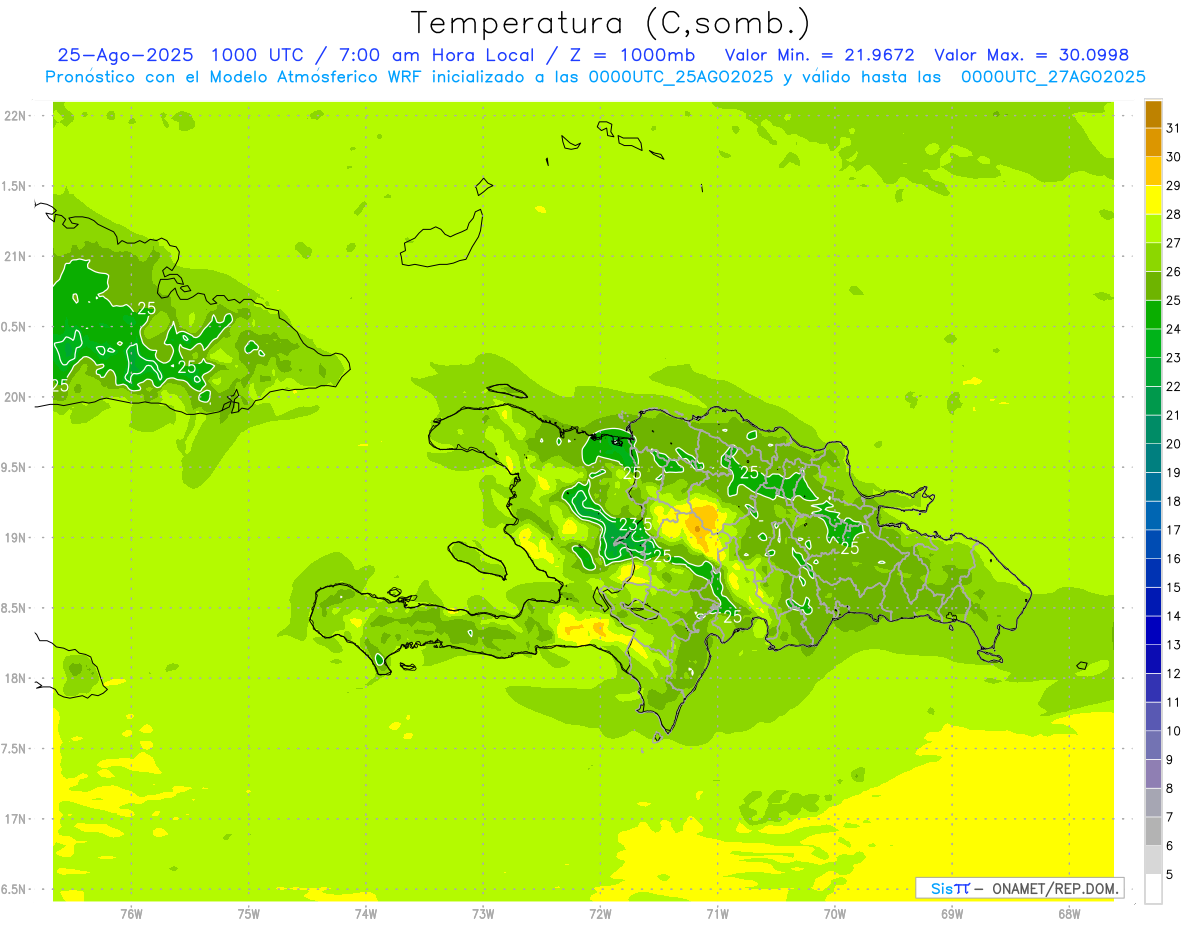
Task: Click the "7.5N" latitude tick label
Action: (x=14, y=748)
